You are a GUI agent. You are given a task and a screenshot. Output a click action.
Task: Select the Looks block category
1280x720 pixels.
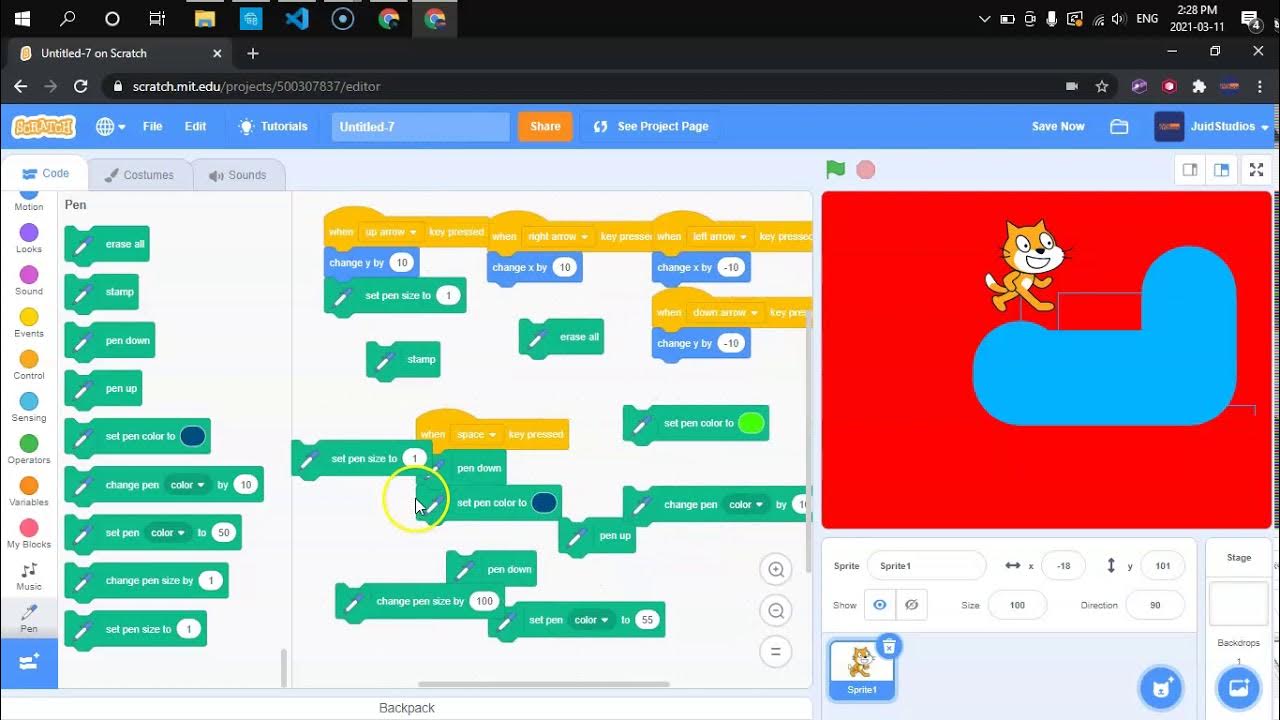point(29,239)
